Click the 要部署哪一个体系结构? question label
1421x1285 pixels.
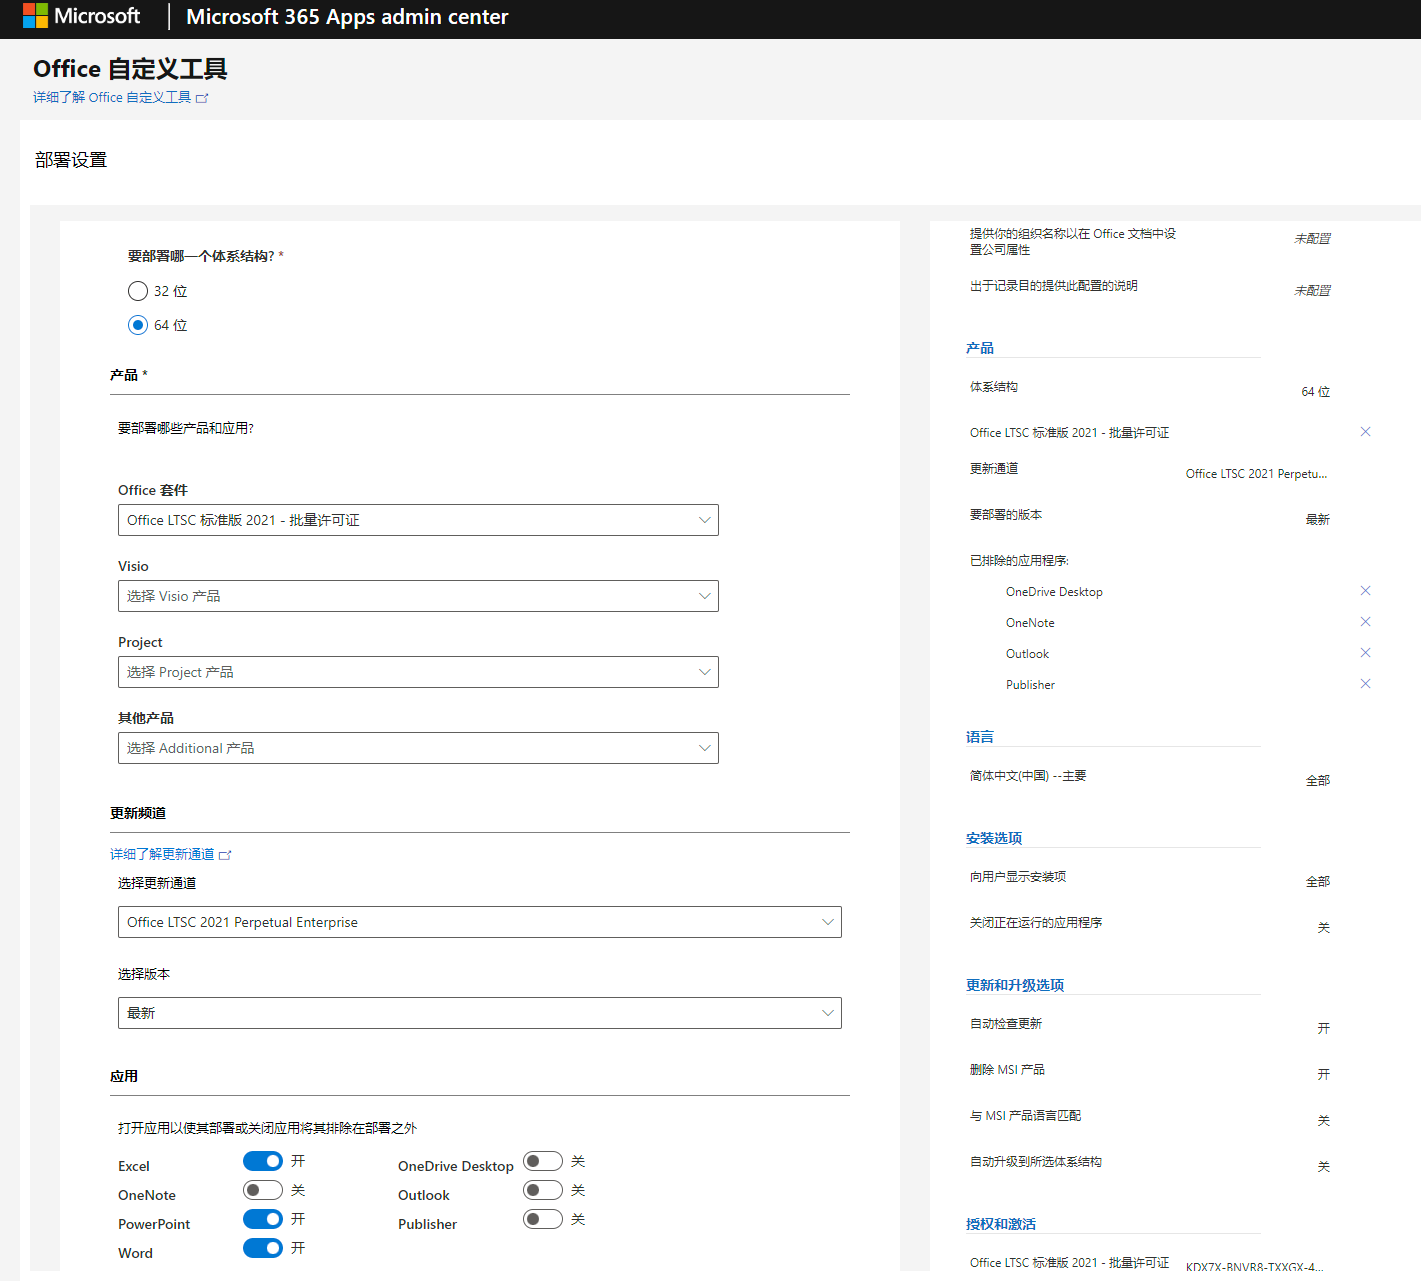(201, 256)
